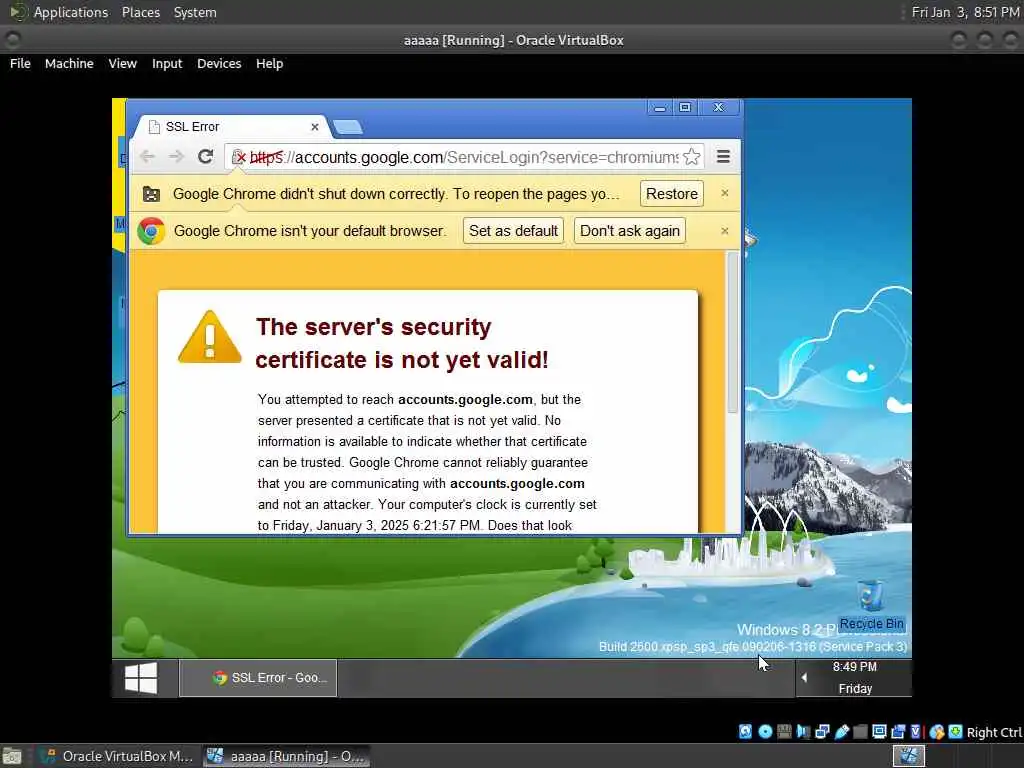
Task: Click Restore button in infobar
Action: (x=671, y=194)
